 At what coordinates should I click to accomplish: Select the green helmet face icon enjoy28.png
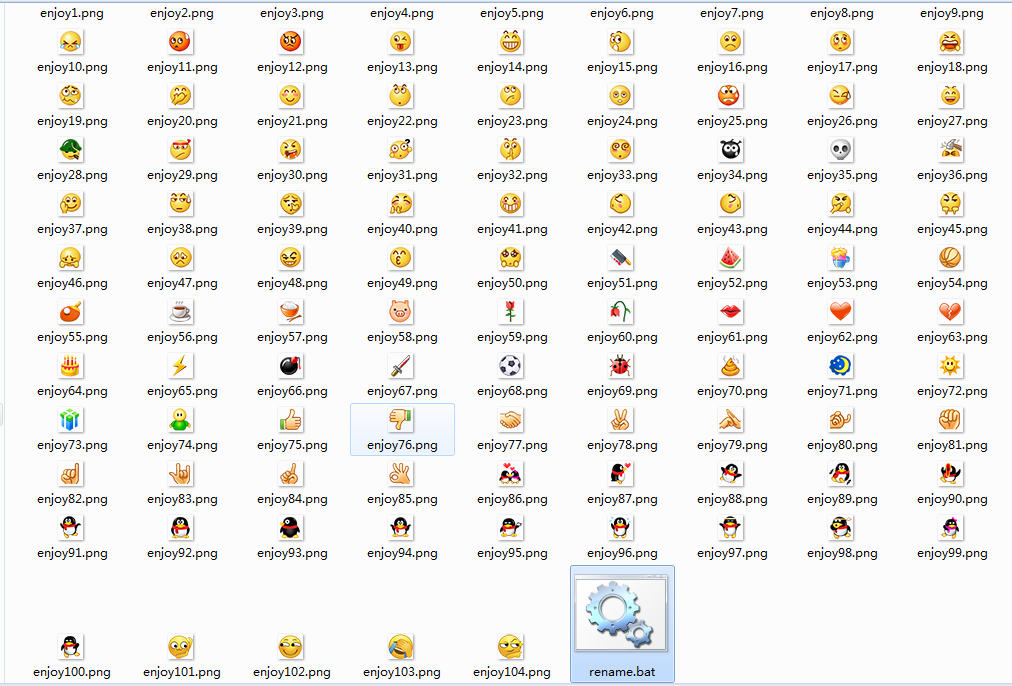pyautogui.click(x=70, y=150)
